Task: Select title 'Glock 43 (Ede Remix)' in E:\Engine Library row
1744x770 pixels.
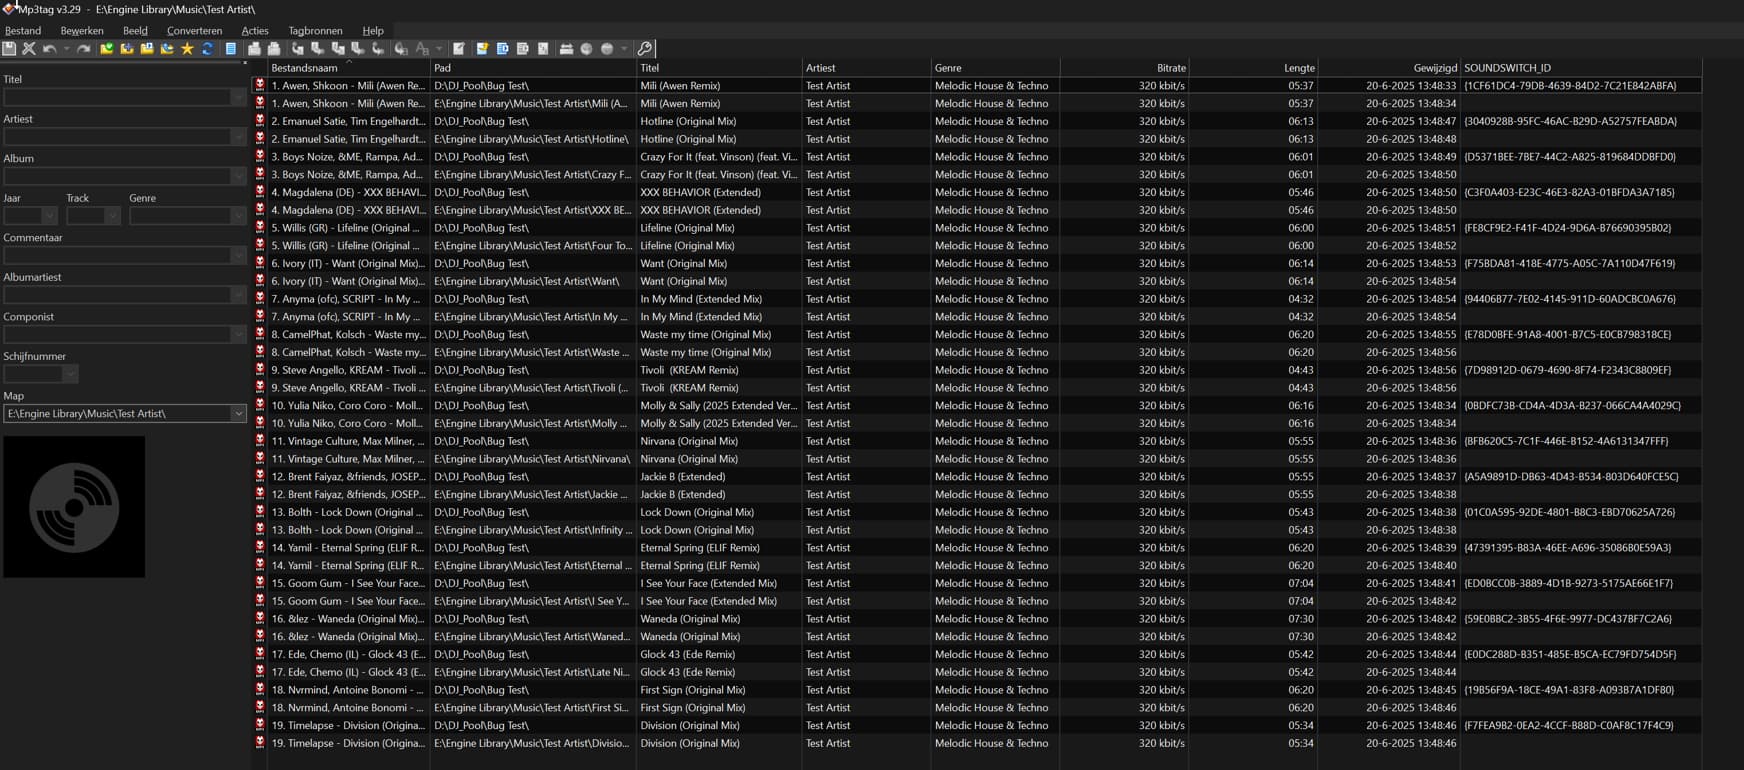Action: pos(687,672)
